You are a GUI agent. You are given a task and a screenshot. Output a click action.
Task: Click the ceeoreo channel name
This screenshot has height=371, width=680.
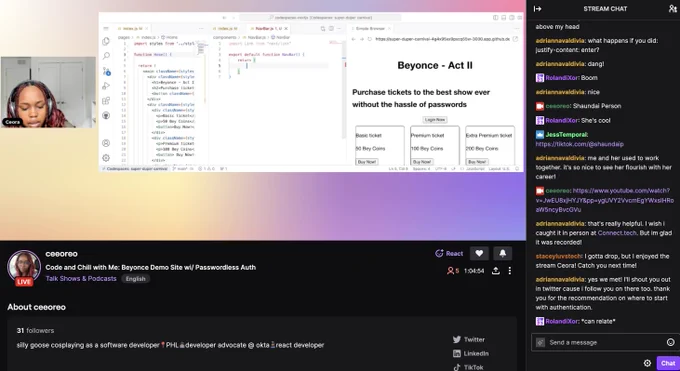(x=62, y=254)
